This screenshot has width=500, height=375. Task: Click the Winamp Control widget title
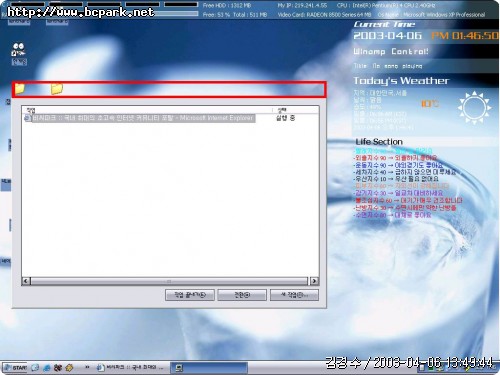pos(391,51)
